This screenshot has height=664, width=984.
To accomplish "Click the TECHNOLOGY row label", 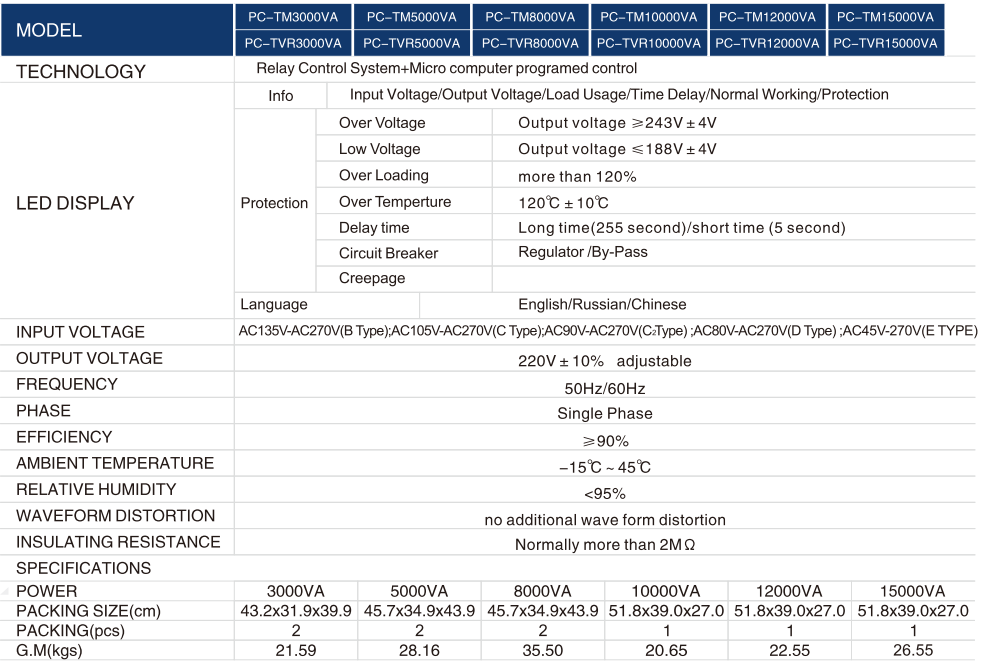I will pos(81,72).
